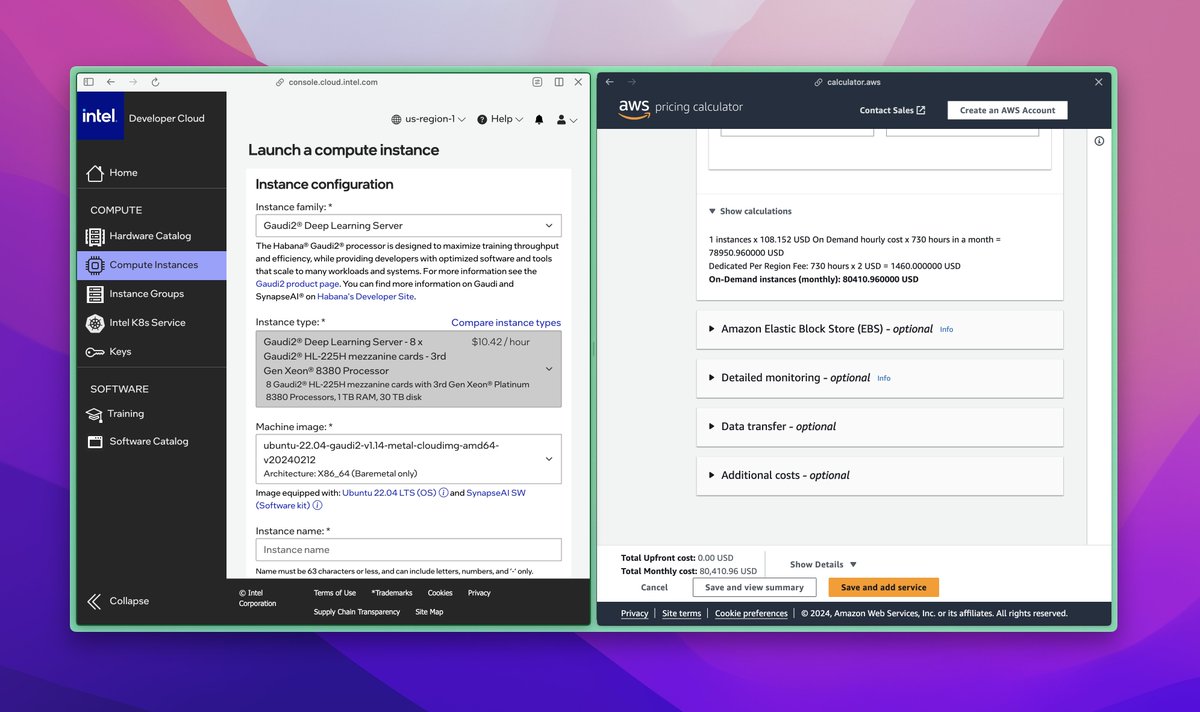Click Contact Sales external link
This screenshot has height=712, width=1200.
tap(892, 110)
